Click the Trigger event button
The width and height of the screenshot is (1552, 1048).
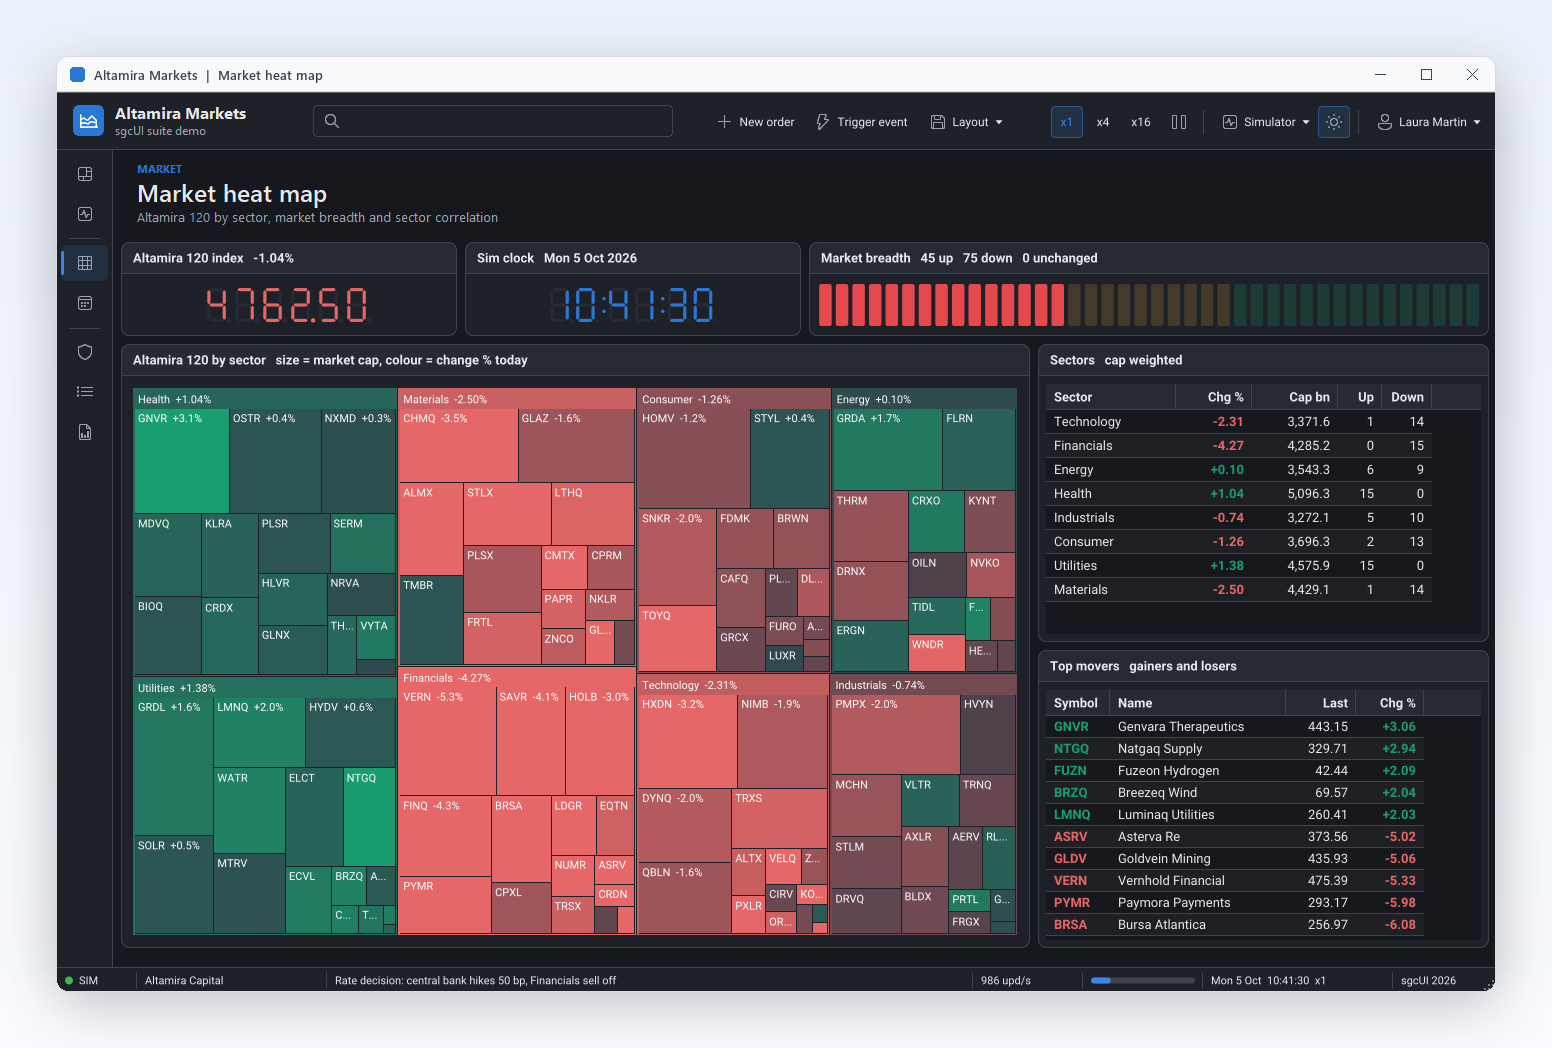[862, 122]
